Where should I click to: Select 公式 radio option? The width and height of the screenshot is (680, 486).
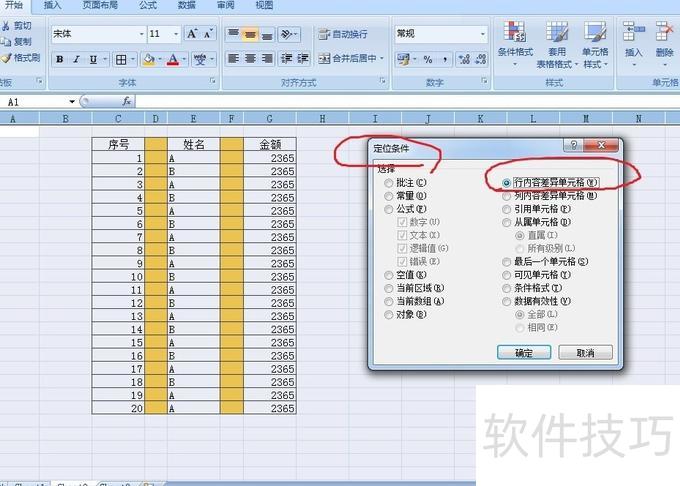click(x=389, y=209)
